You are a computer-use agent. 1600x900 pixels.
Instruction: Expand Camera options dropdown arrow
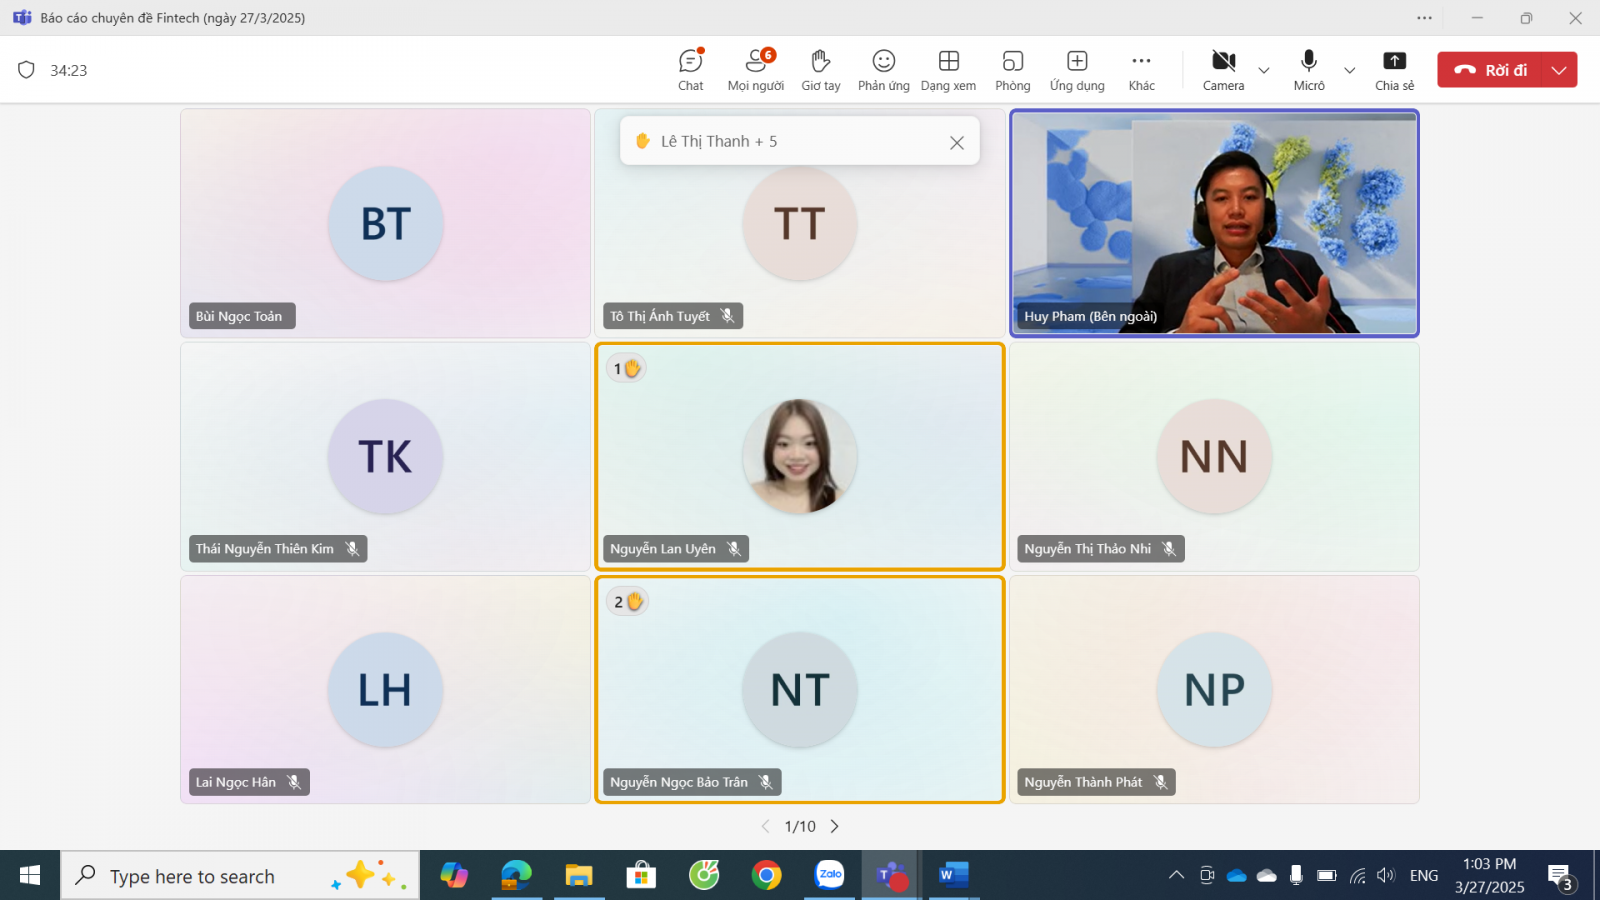coord(1264,70)
